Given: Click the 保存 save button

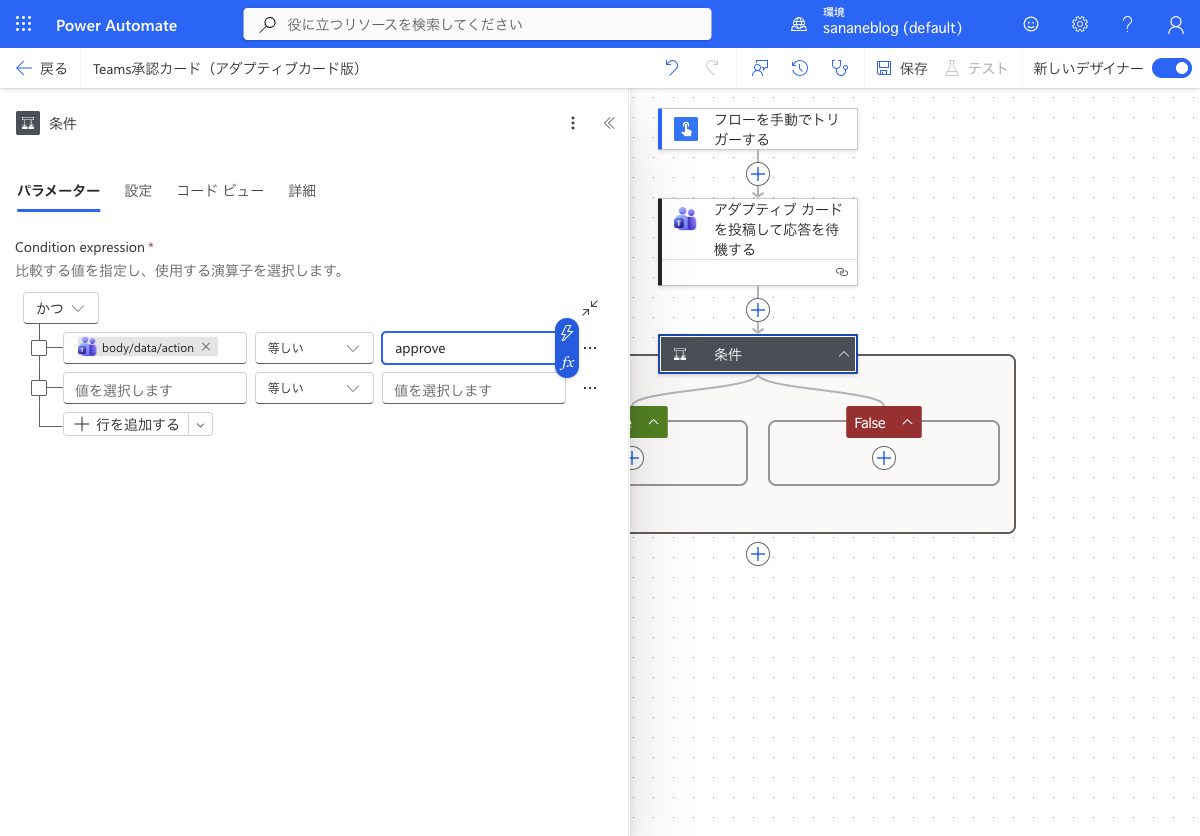Looking at the screenshot, I should 902,68.
